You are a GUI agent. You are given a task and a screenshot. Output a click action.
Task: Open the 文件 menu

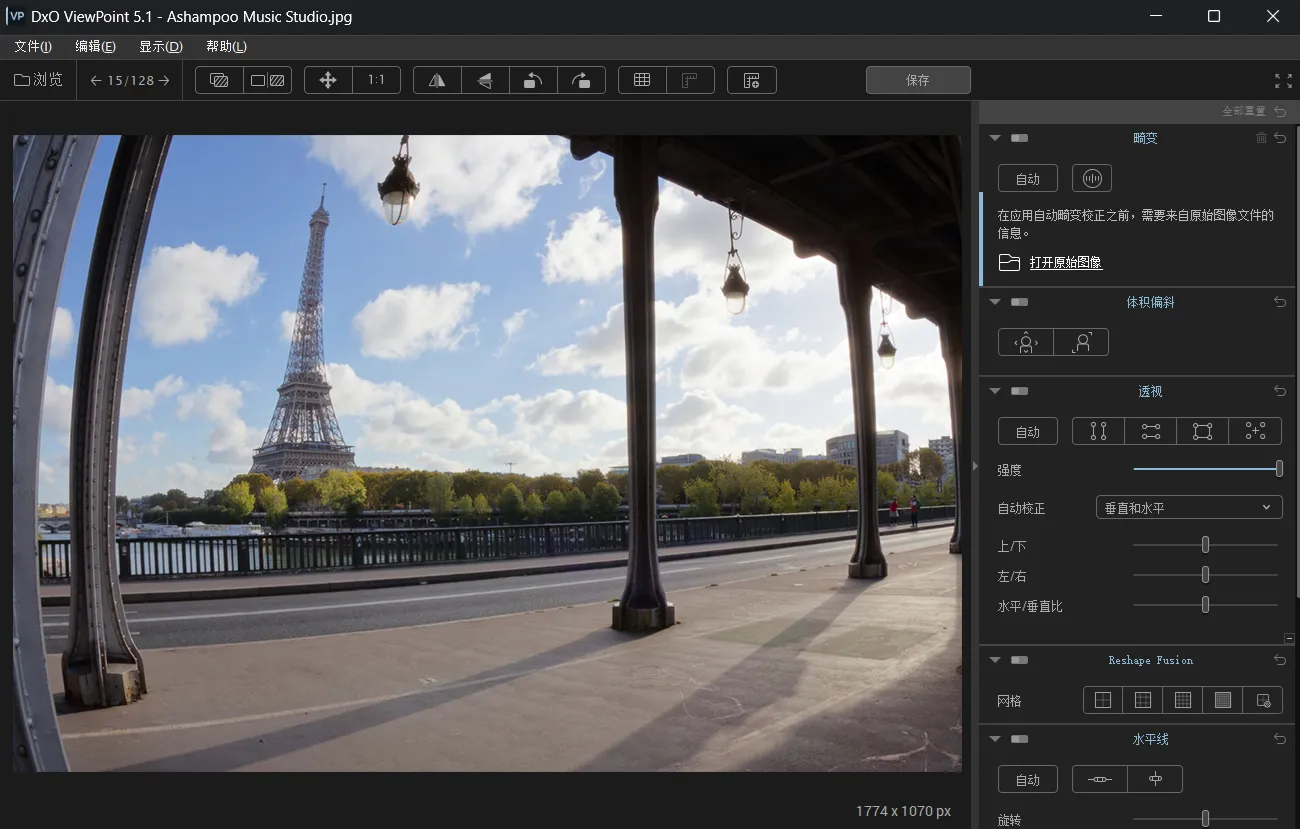(x=33, y=47)
